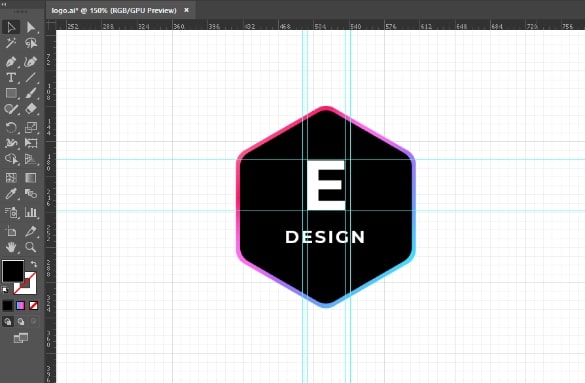Select the Eyedropper tool
The height and width of the screenshot is (383, 585).
click(x=11, y=194)
